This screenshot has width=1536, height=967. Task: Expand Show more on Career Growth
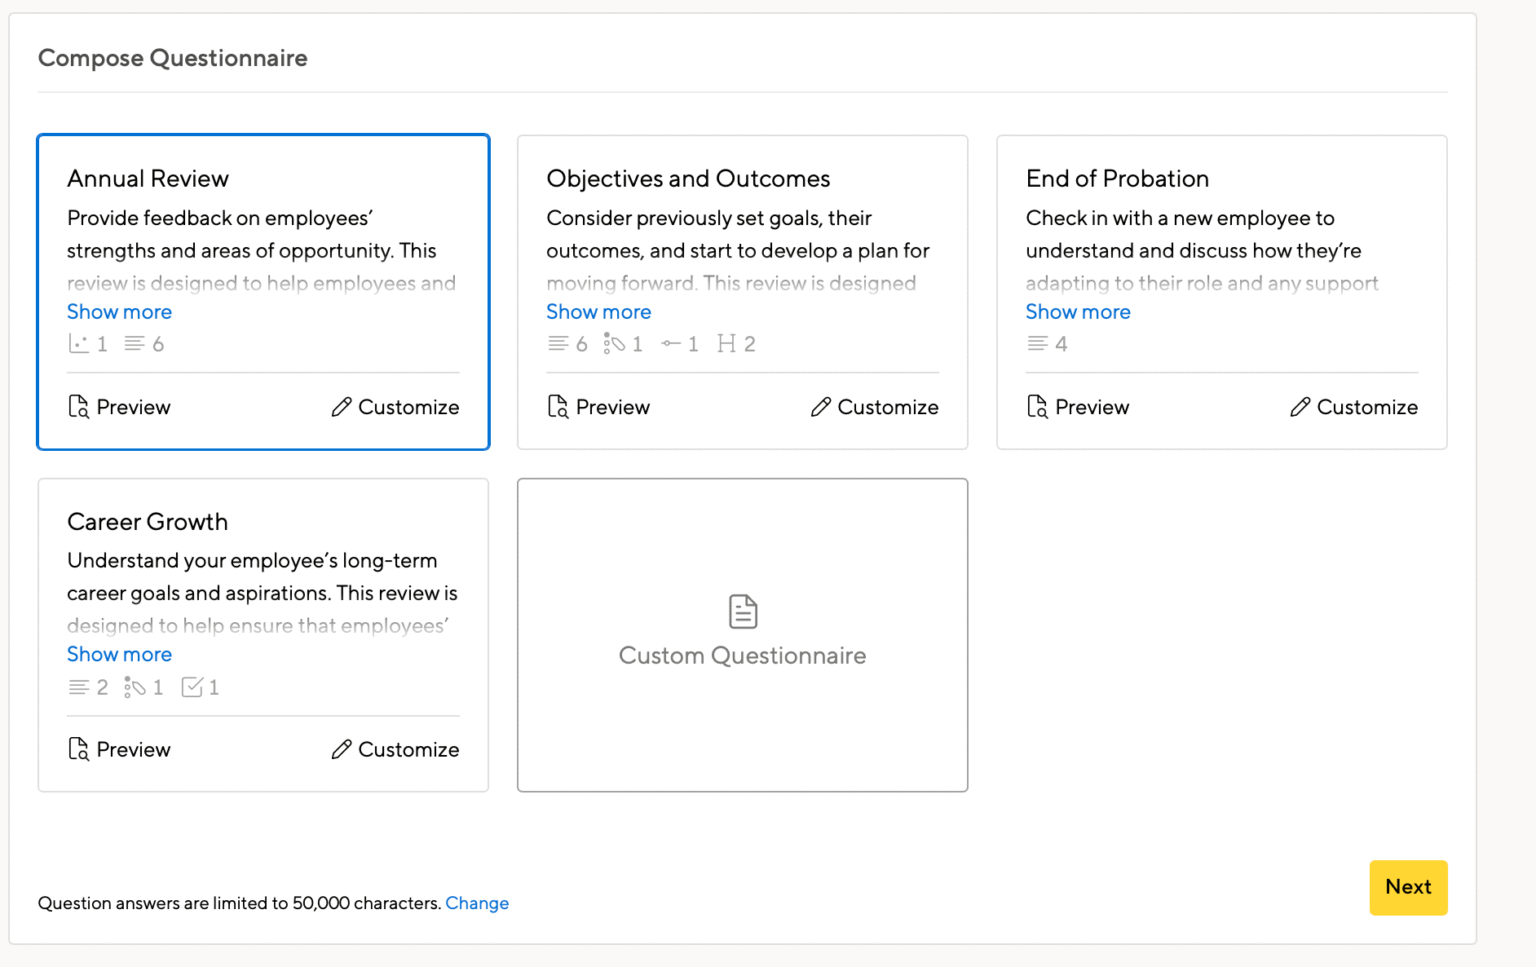[x=119, y=654]
